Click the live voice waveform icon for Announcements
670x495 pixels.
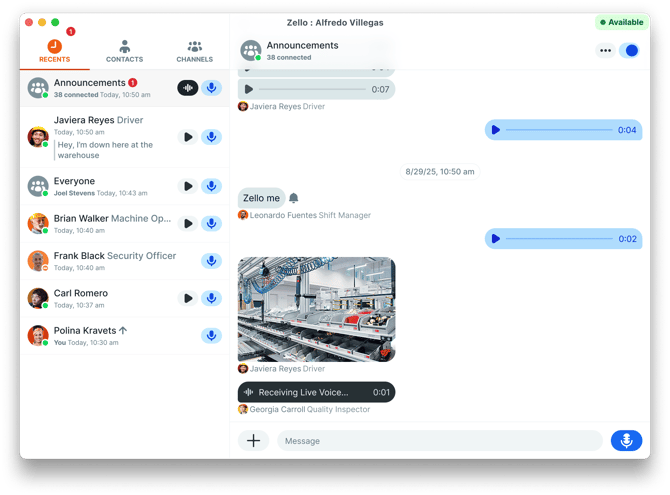[x=188, y=88]
